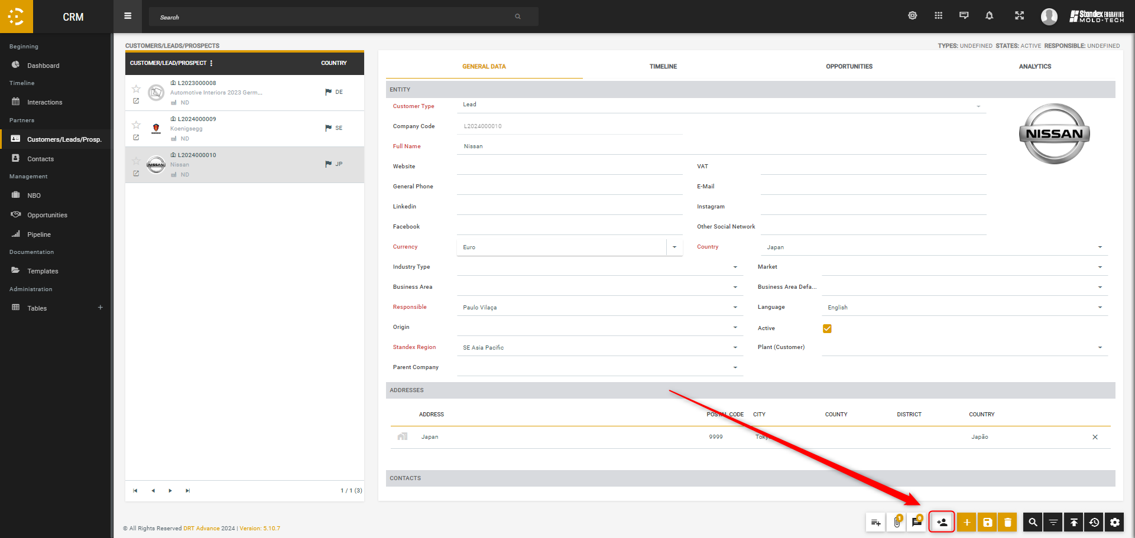Open the attachments paperclip icon
The height and width of the screenshot is (538, 1135).
click(x=897, y=522)
